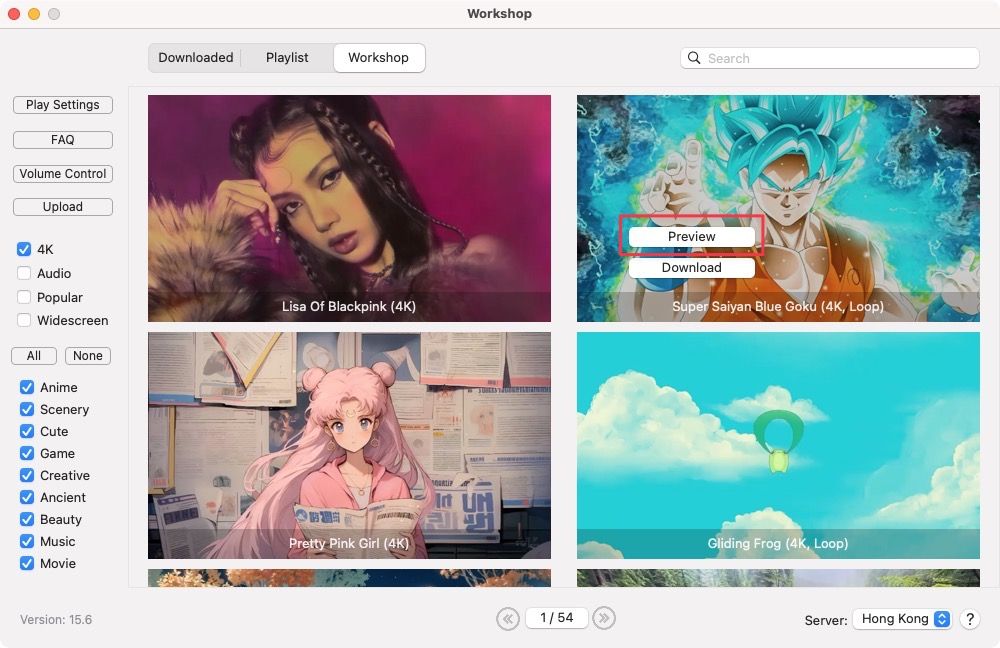Screen dimensions: 1000x648
Task: Switch to the Downloaded tab
Action: 195,57
